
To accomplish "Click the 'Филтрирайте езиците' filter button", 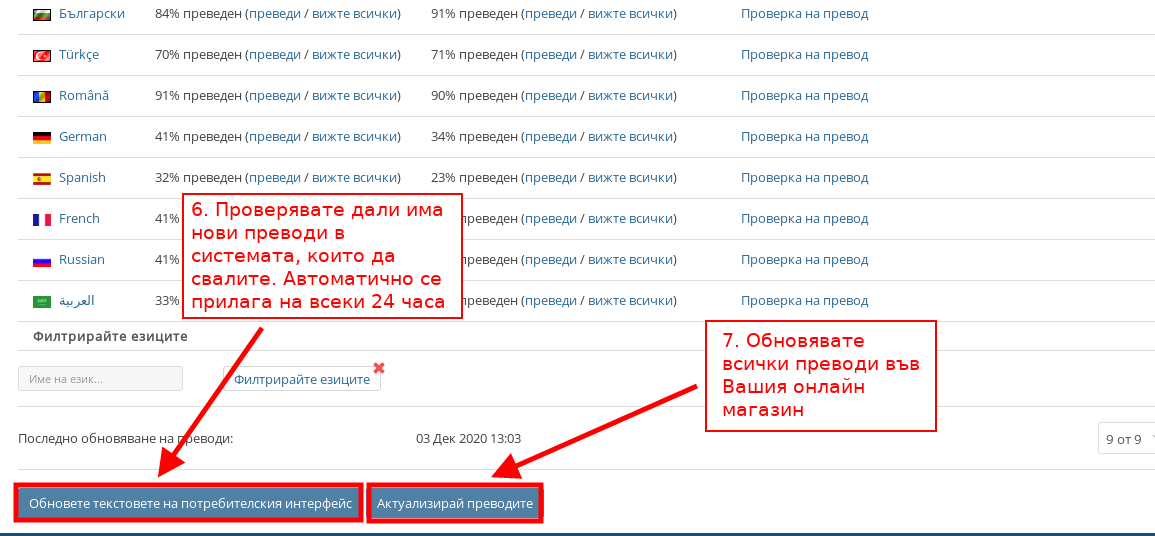I will (x=301, y=379).
